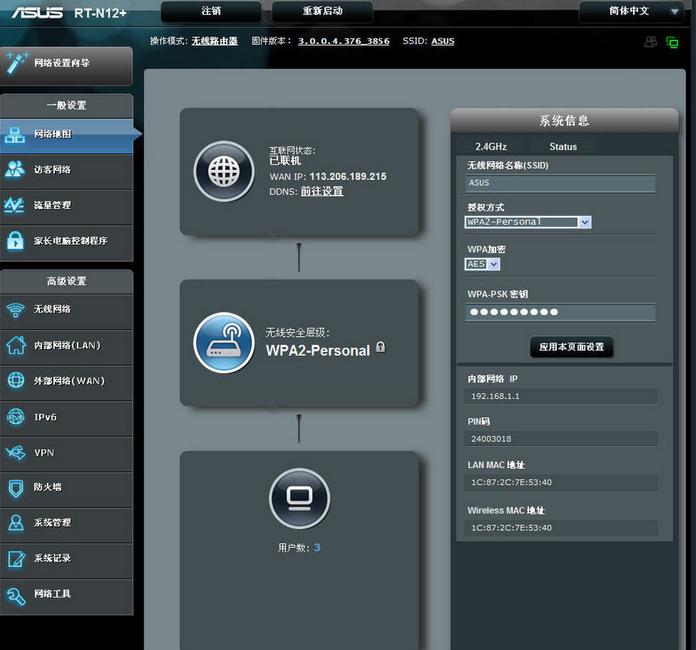
Task: Click the guest users status icon at top right
Action: pyautogui.click(x=650, y=42)
